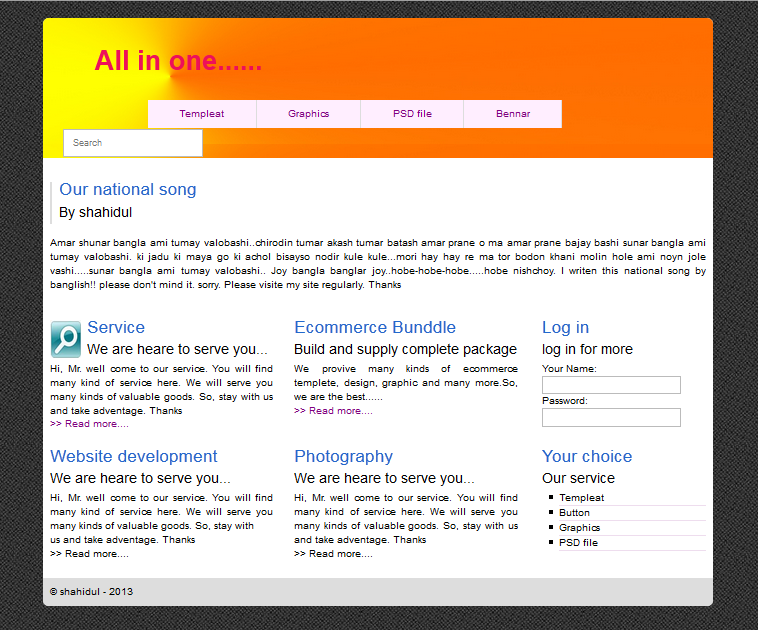Open Read more under Photography section
The image size is (758, 630).
(334, 554)
